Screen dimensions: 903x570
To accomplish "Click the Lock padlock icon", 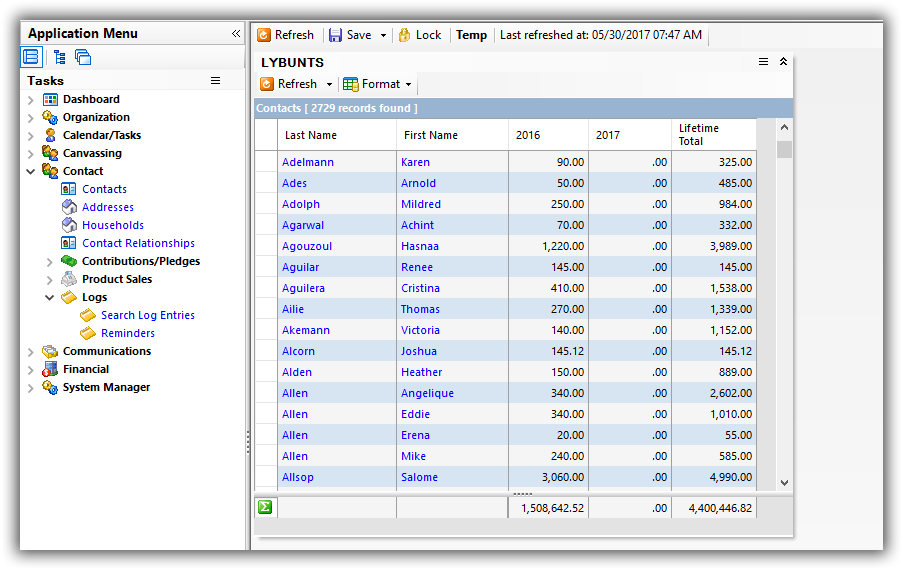I will click(x=405, y=35).
